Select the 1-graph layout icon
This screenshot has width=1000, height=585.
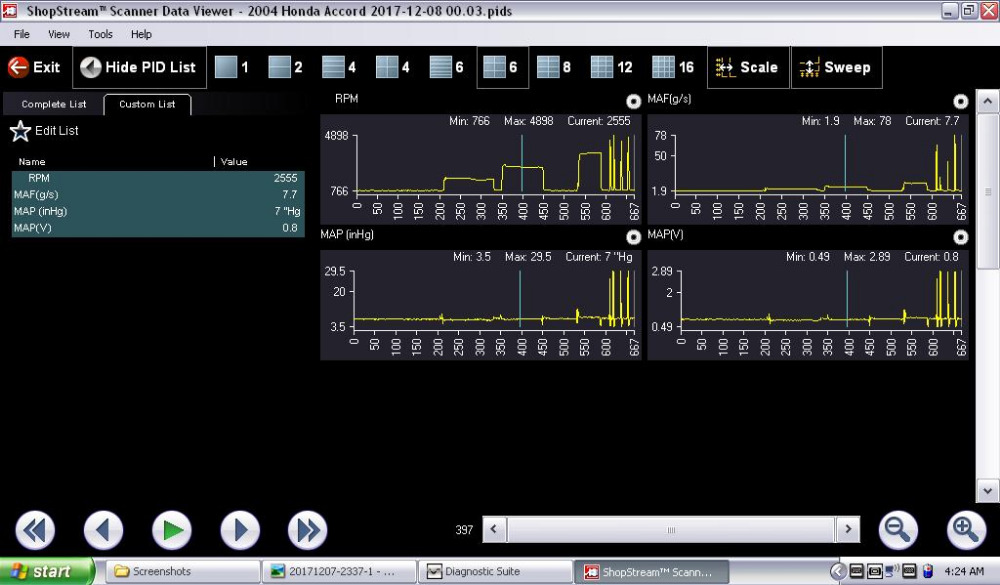coord(227,67)
